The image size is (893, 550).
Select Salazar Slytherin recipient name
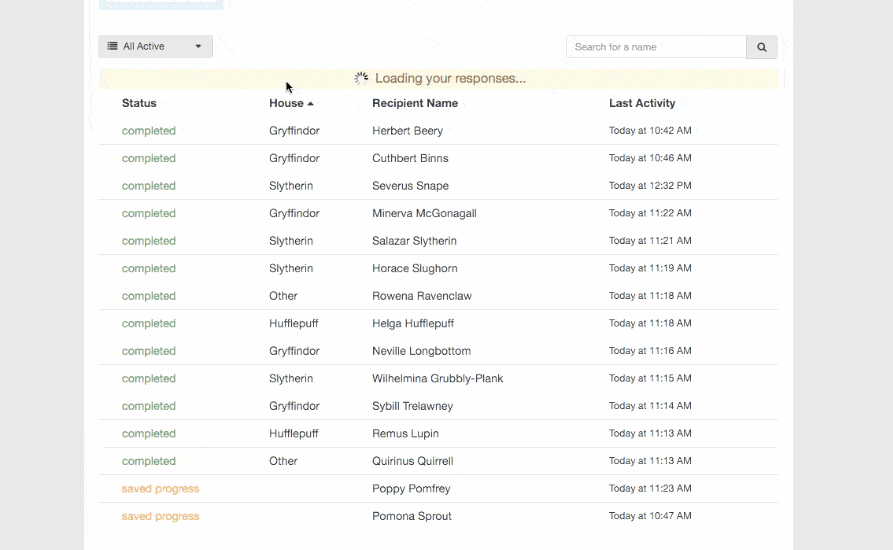pyautogui.click(x=415, y=241)
